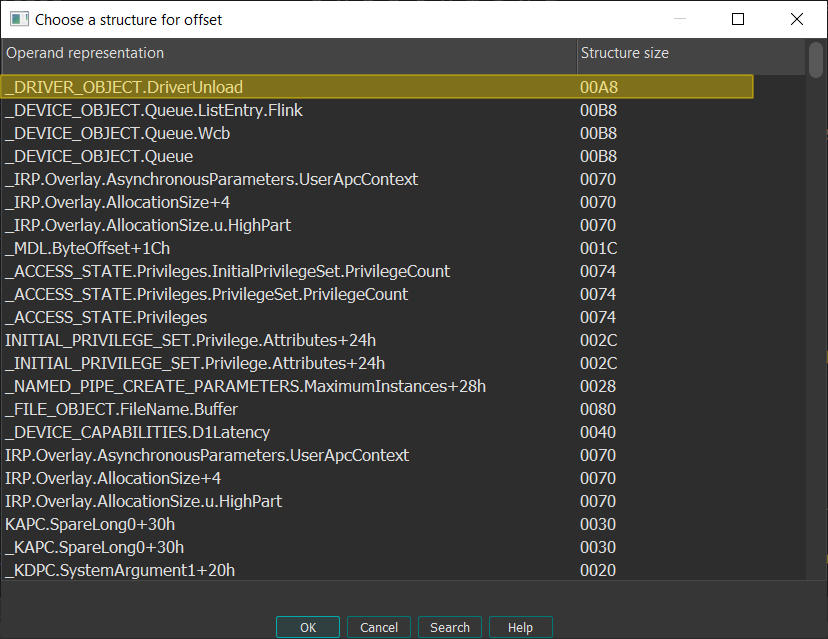This screenshot has width=828, height=639.
Task: Click the Search button
Action: coord(449,627)
